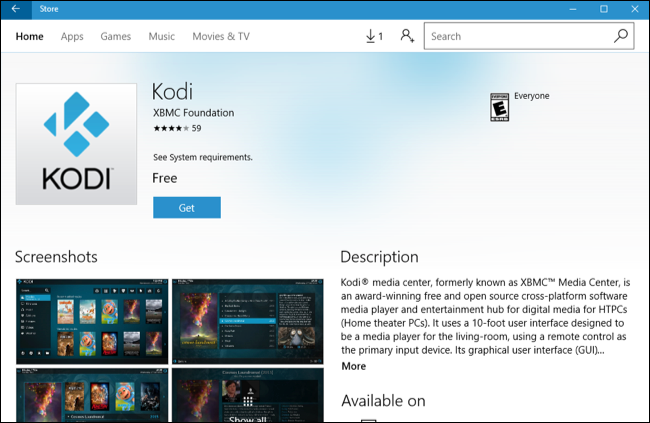
Task: Open the Home tab
Action: click(x=29, y=36)
